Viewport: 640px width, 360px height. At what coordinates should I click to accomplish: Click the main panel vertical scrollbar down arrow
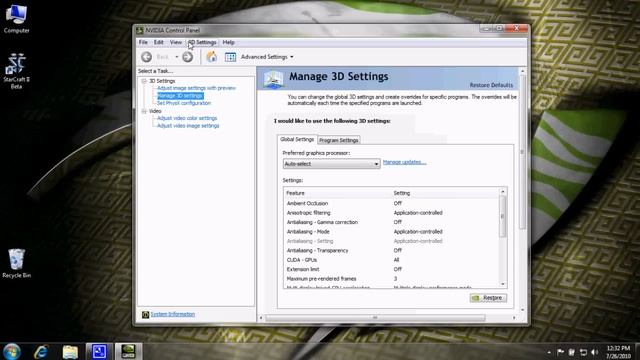(x=522, y=310)
